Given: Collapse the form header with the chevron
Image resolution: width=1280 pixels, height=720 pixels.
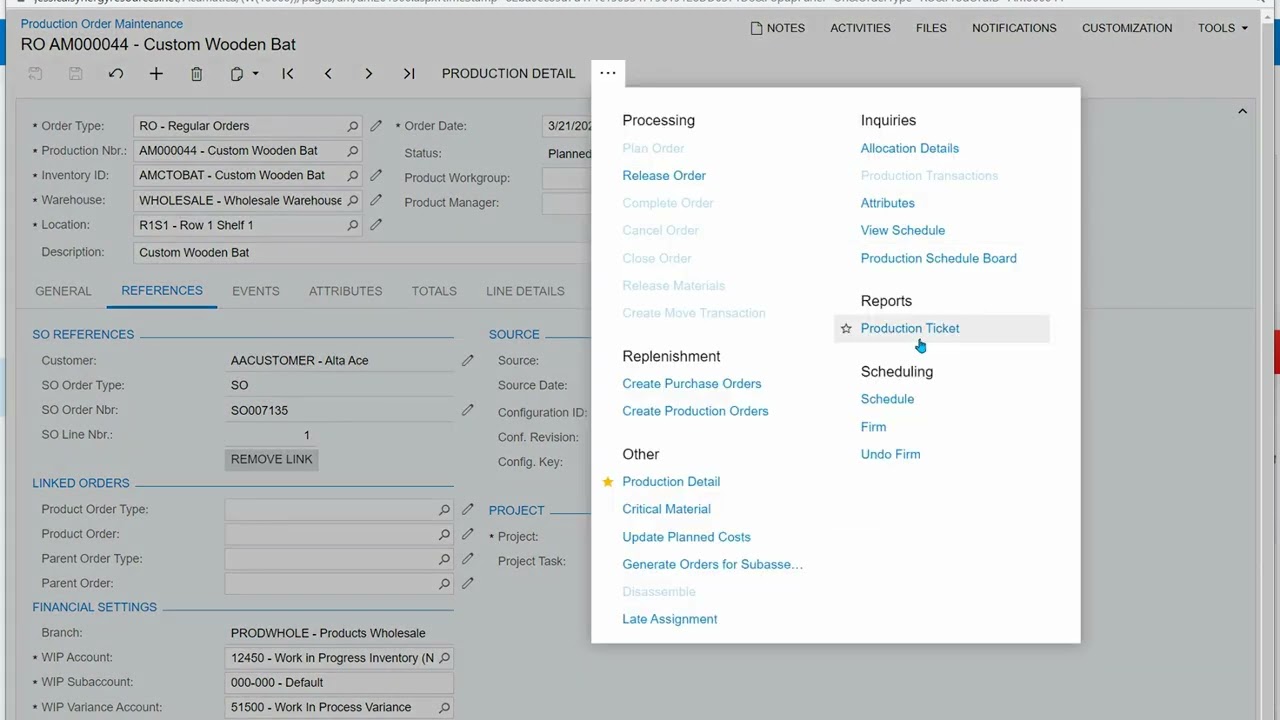Looking at the screenshot, I should click(x=1242, y=111).
